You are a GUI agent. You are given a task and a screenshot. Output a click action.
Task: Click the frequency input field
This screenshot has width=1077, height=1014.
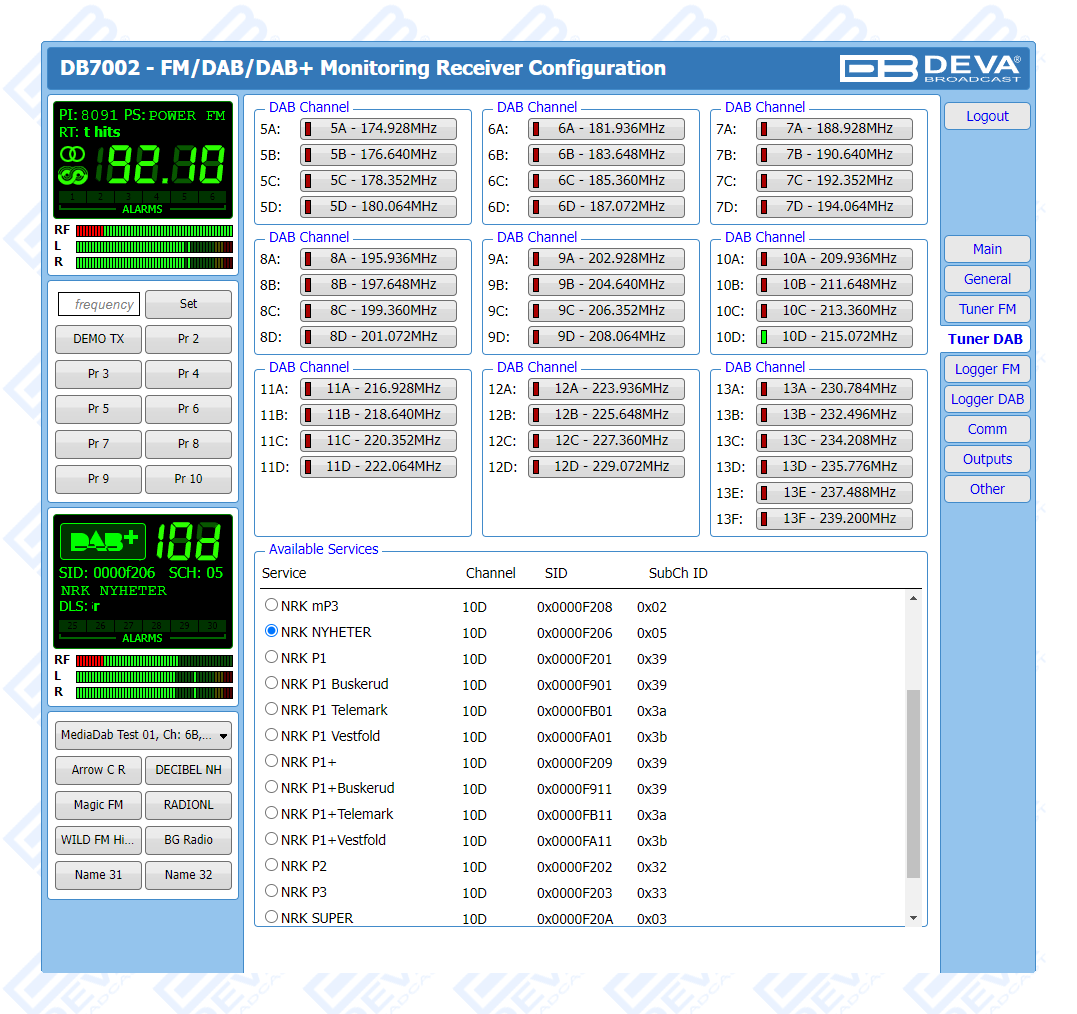coord(99,304)
